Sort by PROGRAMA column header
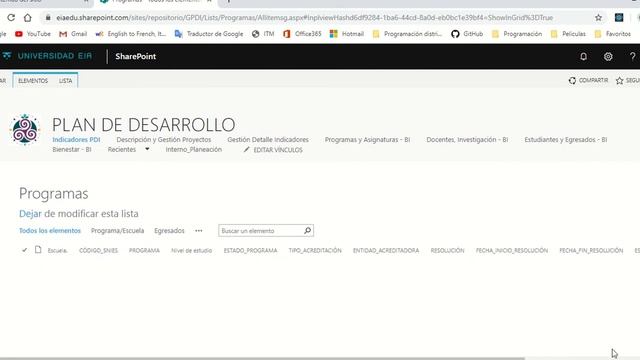640x360 pixels. 144,251
